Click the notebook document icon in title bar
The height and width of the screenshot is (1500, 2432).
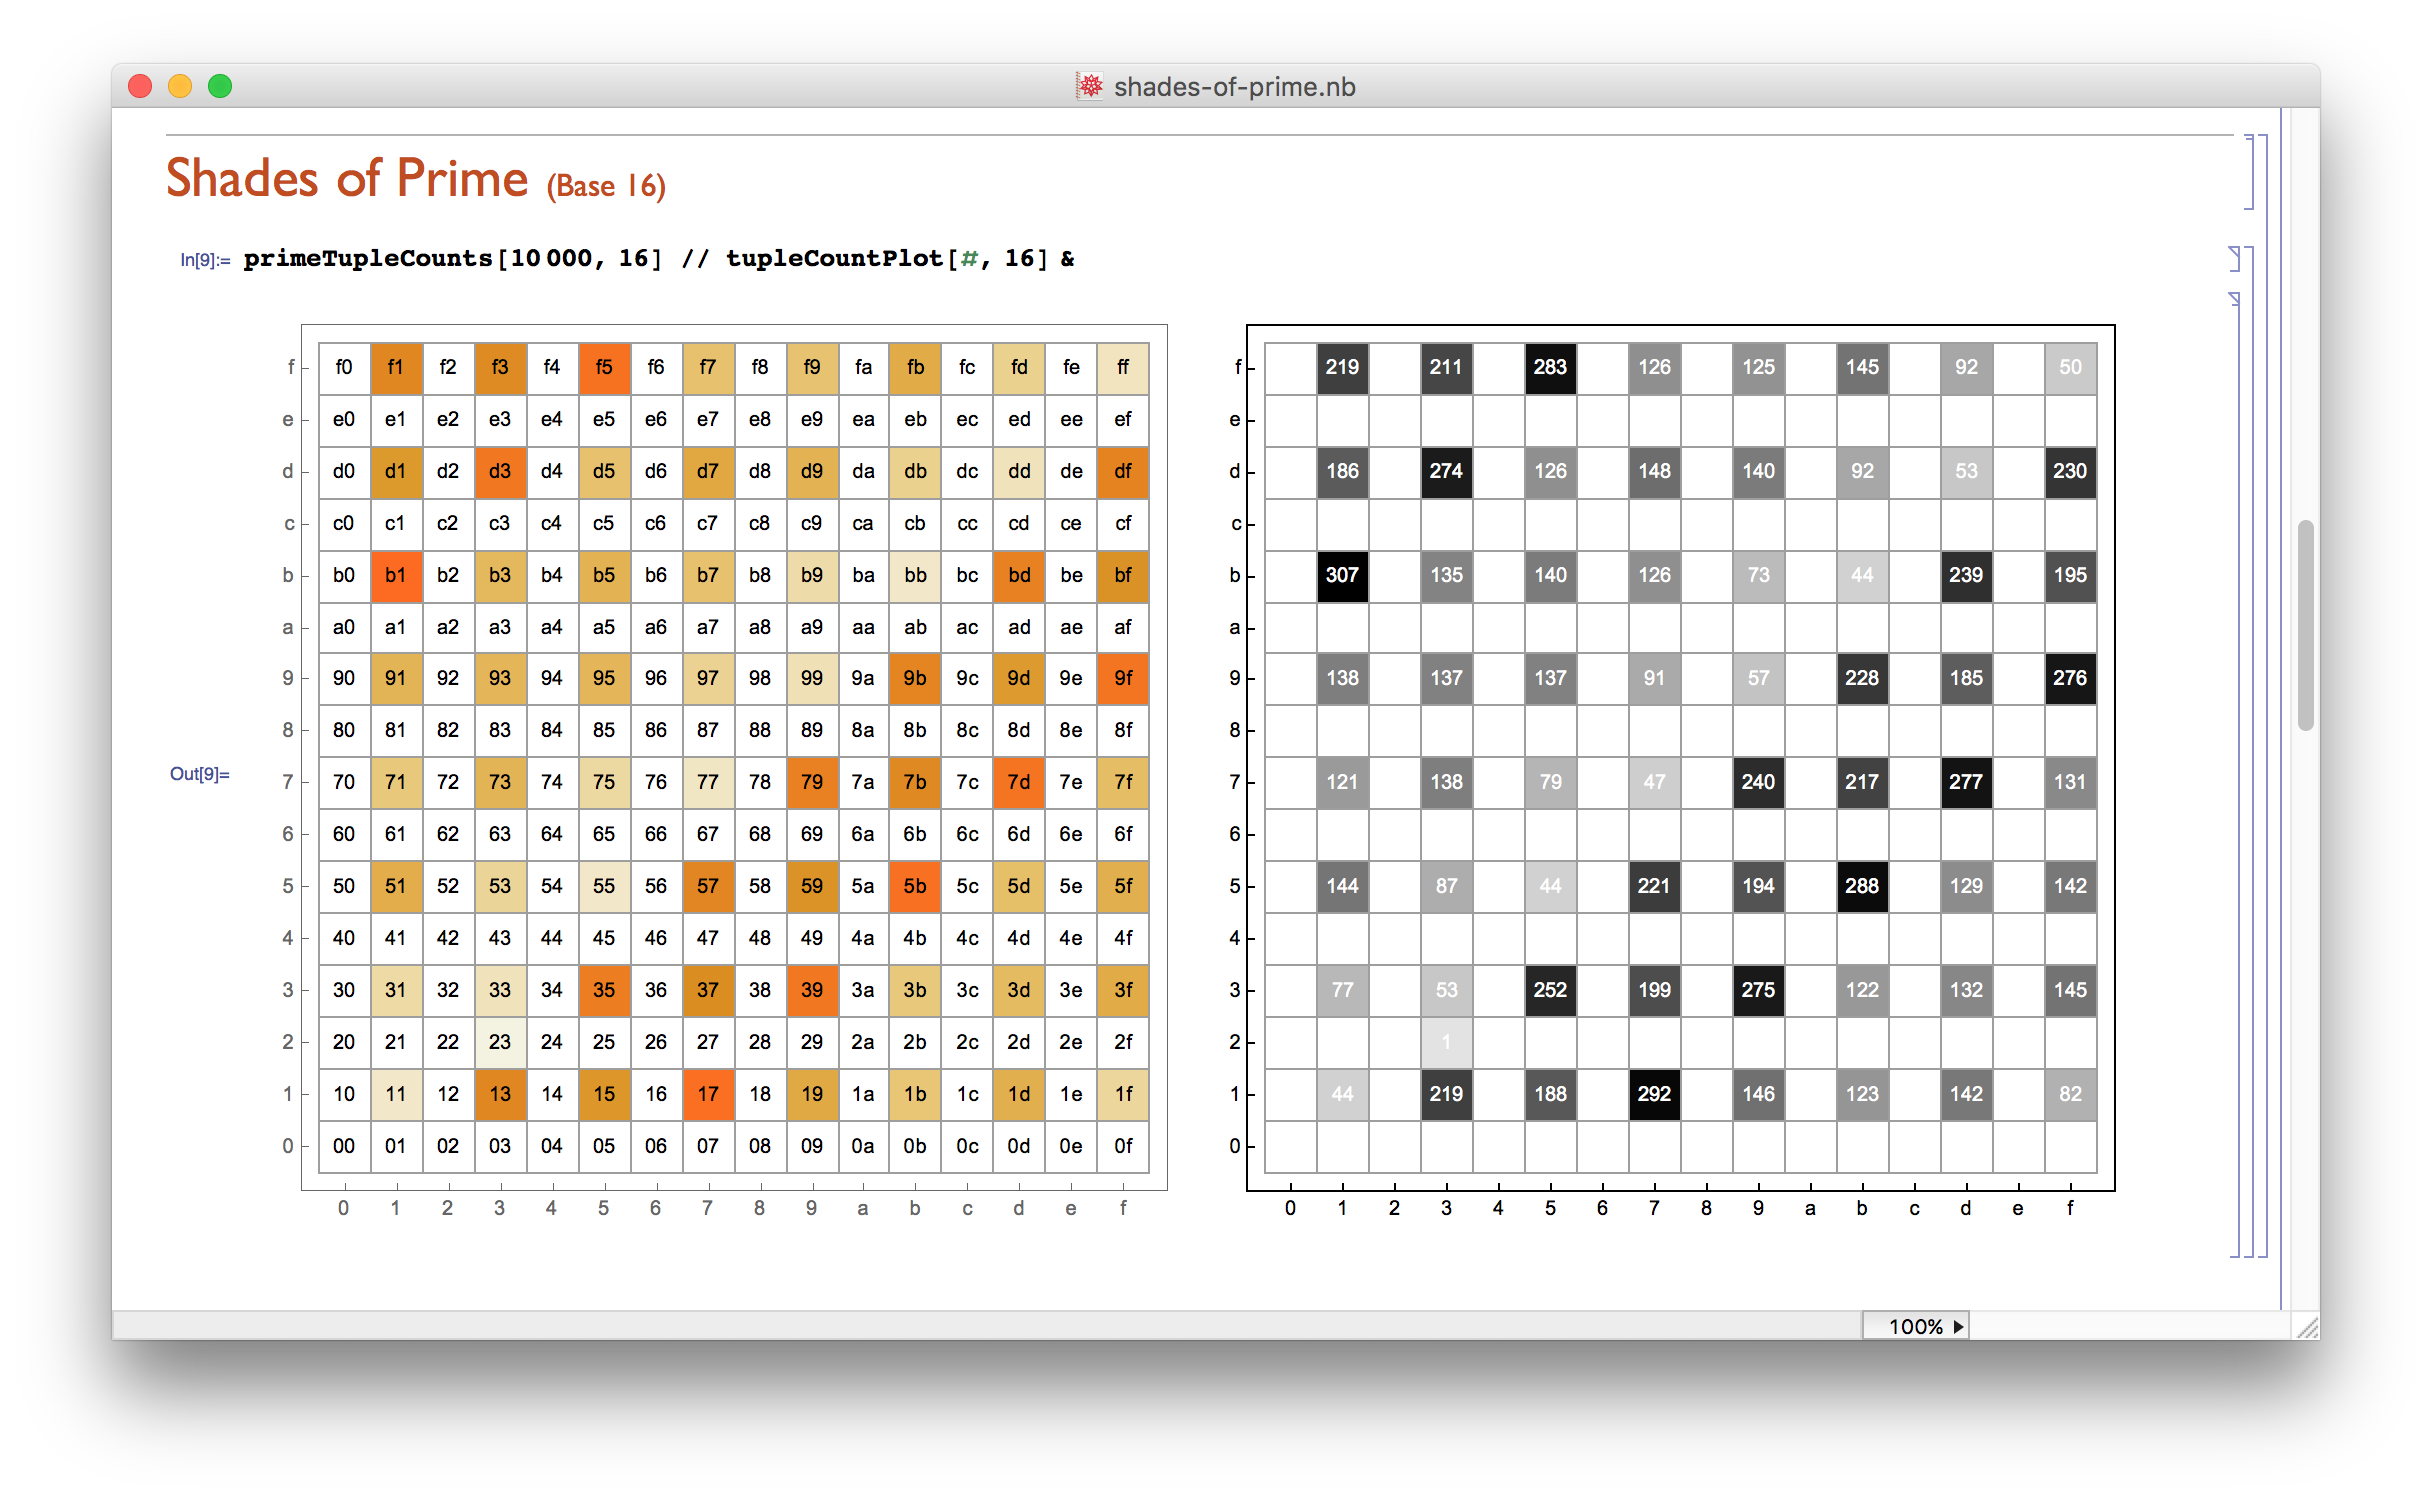[1089, 86]
